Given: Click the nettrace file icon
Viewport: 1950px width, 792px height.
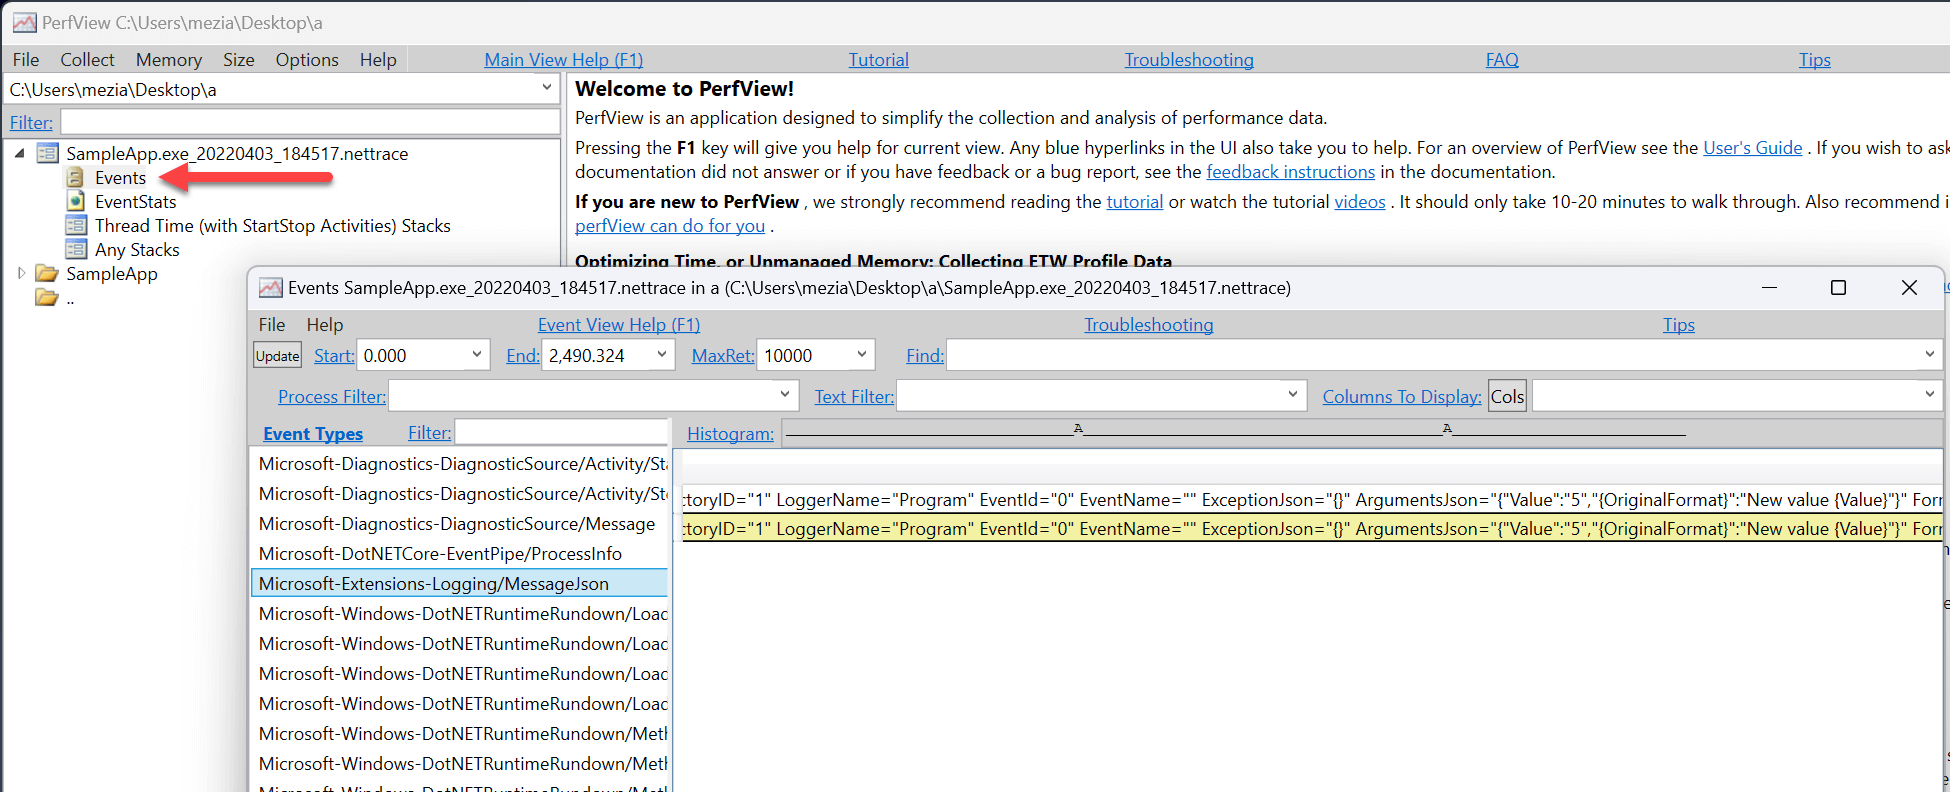Looking at the screenshot, I should click(x=47, y=154).
